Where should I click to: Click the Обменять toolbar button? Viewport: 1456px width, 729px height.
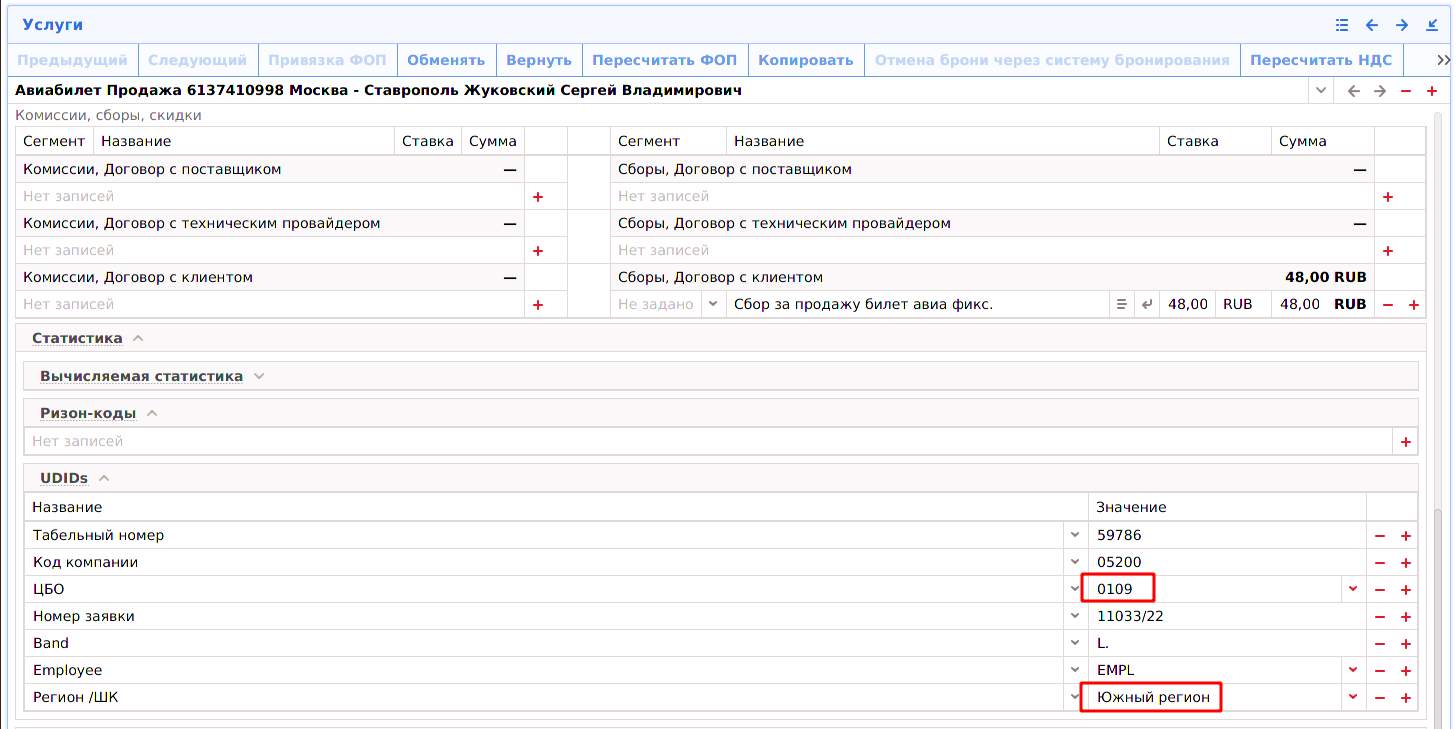tap(446, 60)
